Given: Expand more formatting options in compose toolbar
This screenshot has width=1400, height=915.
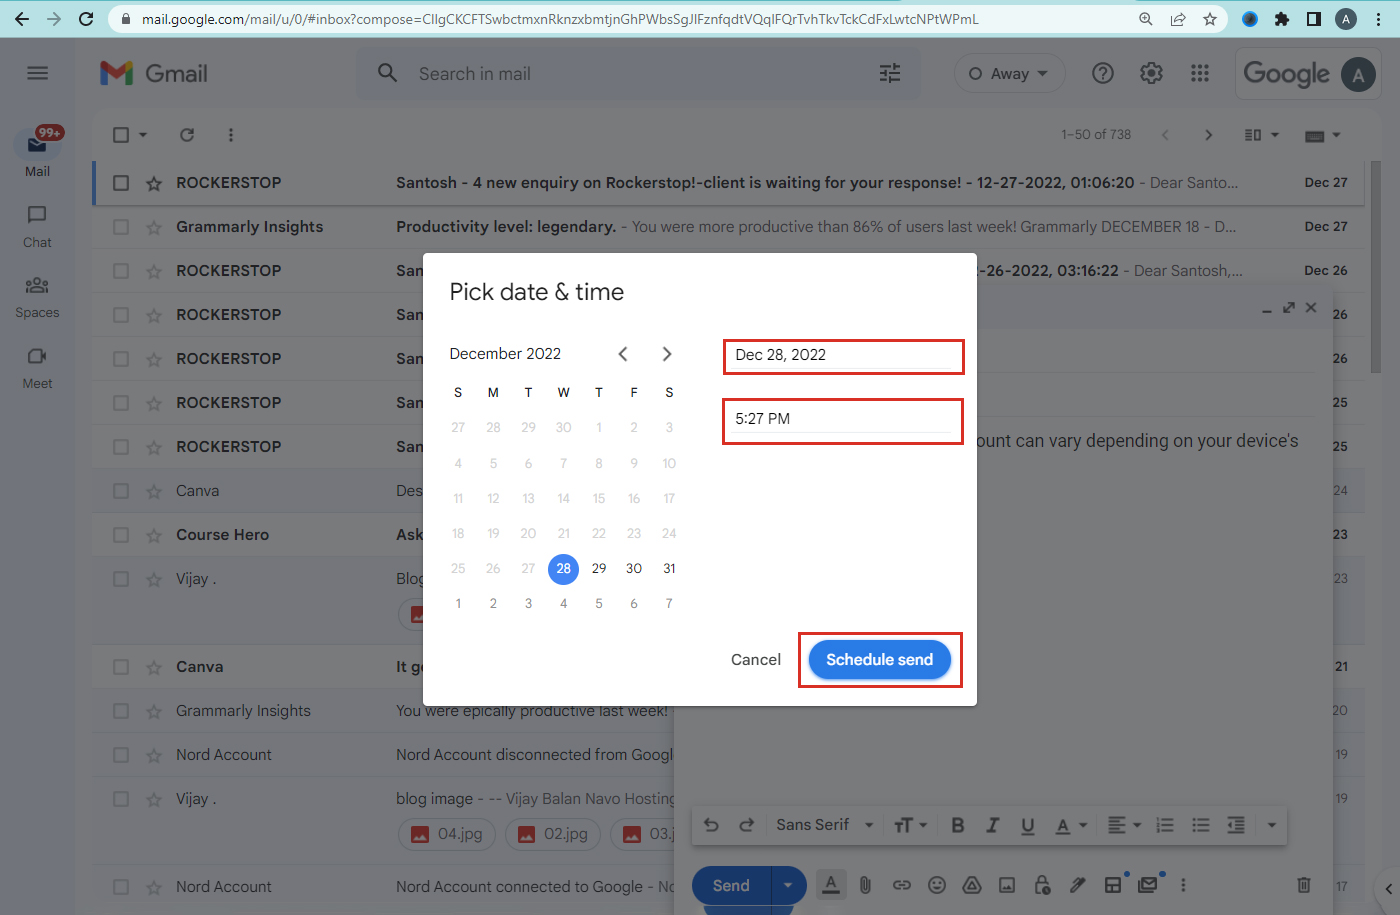Looking at the screenshot, I should click(1272, 825).
